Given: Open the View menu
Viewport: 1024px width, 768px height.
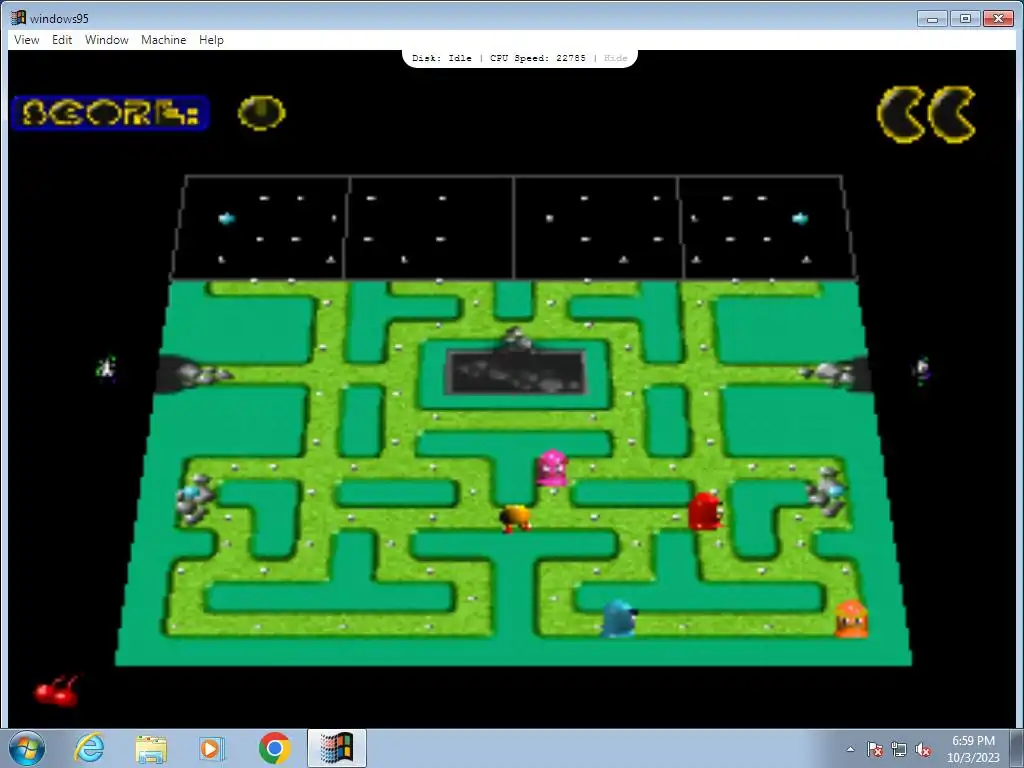Looking at the screenshot, I should (27, 40).
